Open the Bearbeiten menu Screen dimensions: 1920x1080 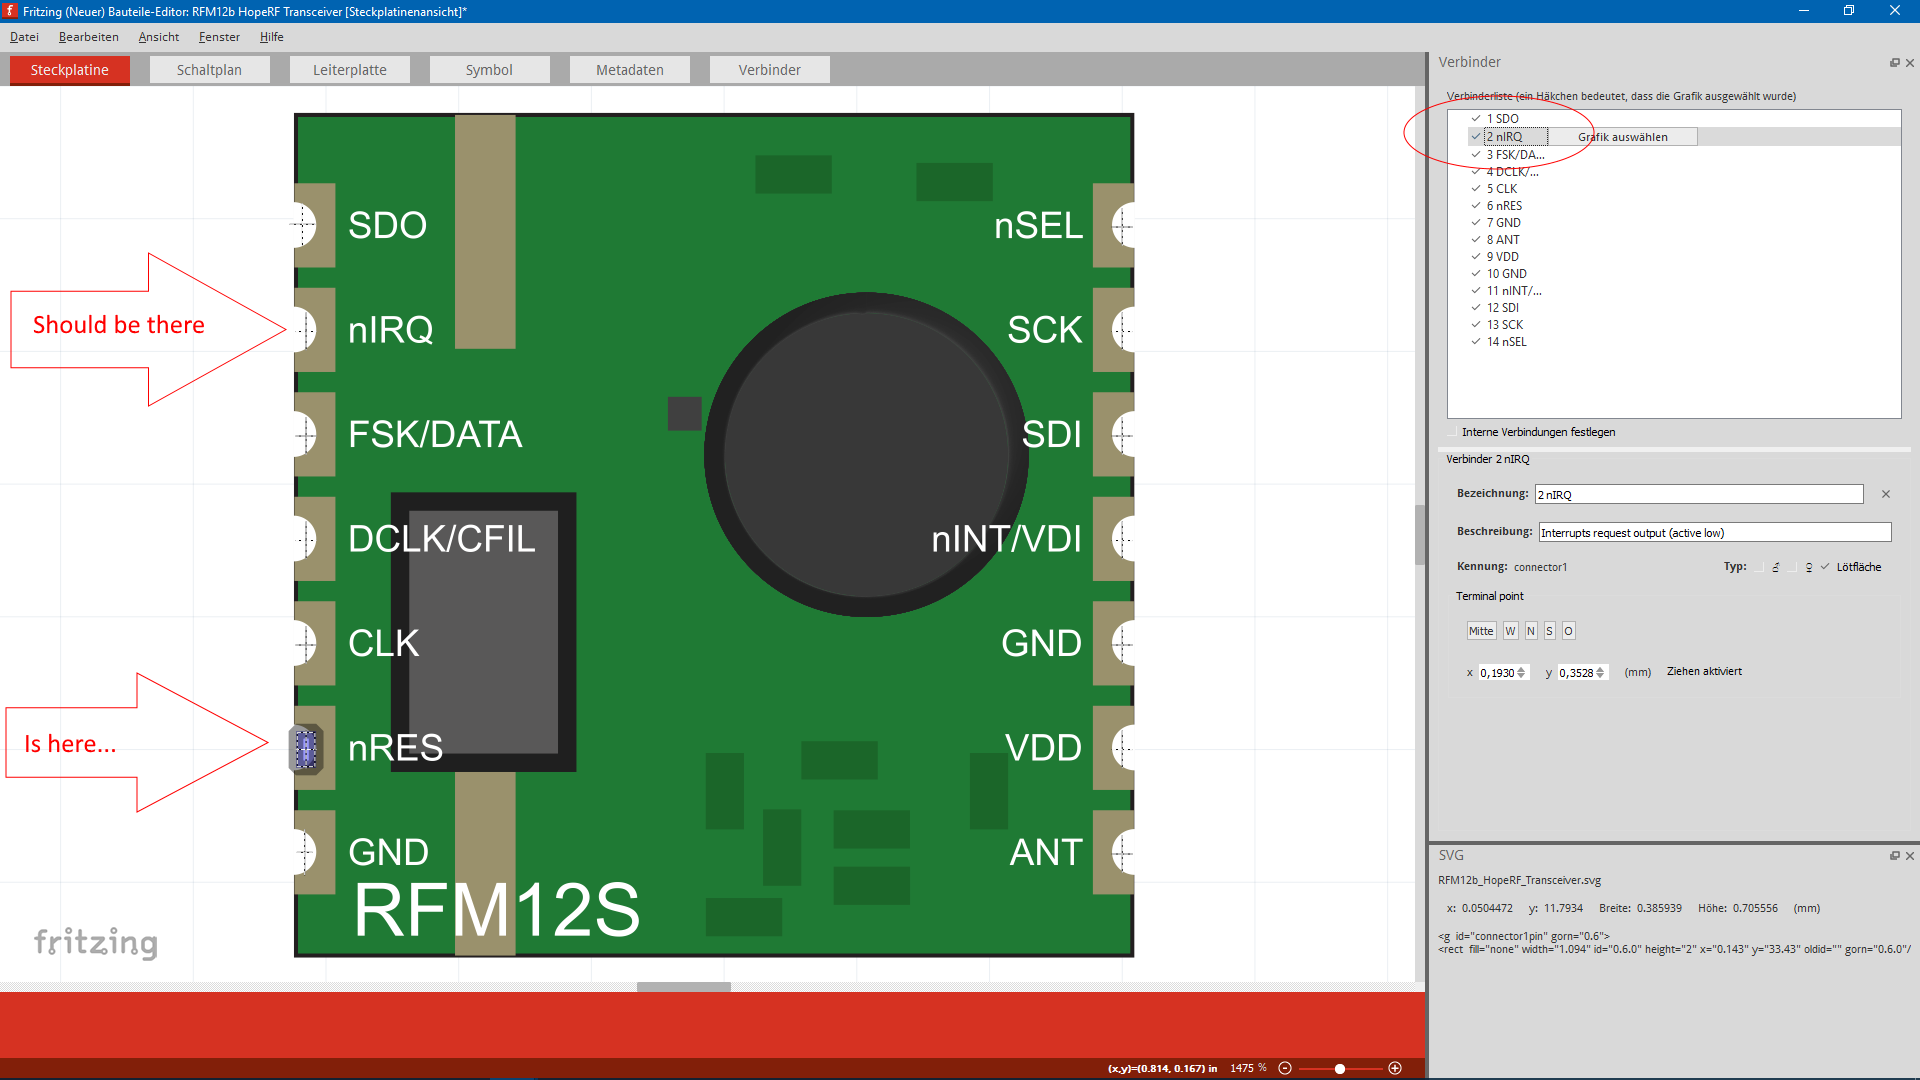(x=88, y=37)
